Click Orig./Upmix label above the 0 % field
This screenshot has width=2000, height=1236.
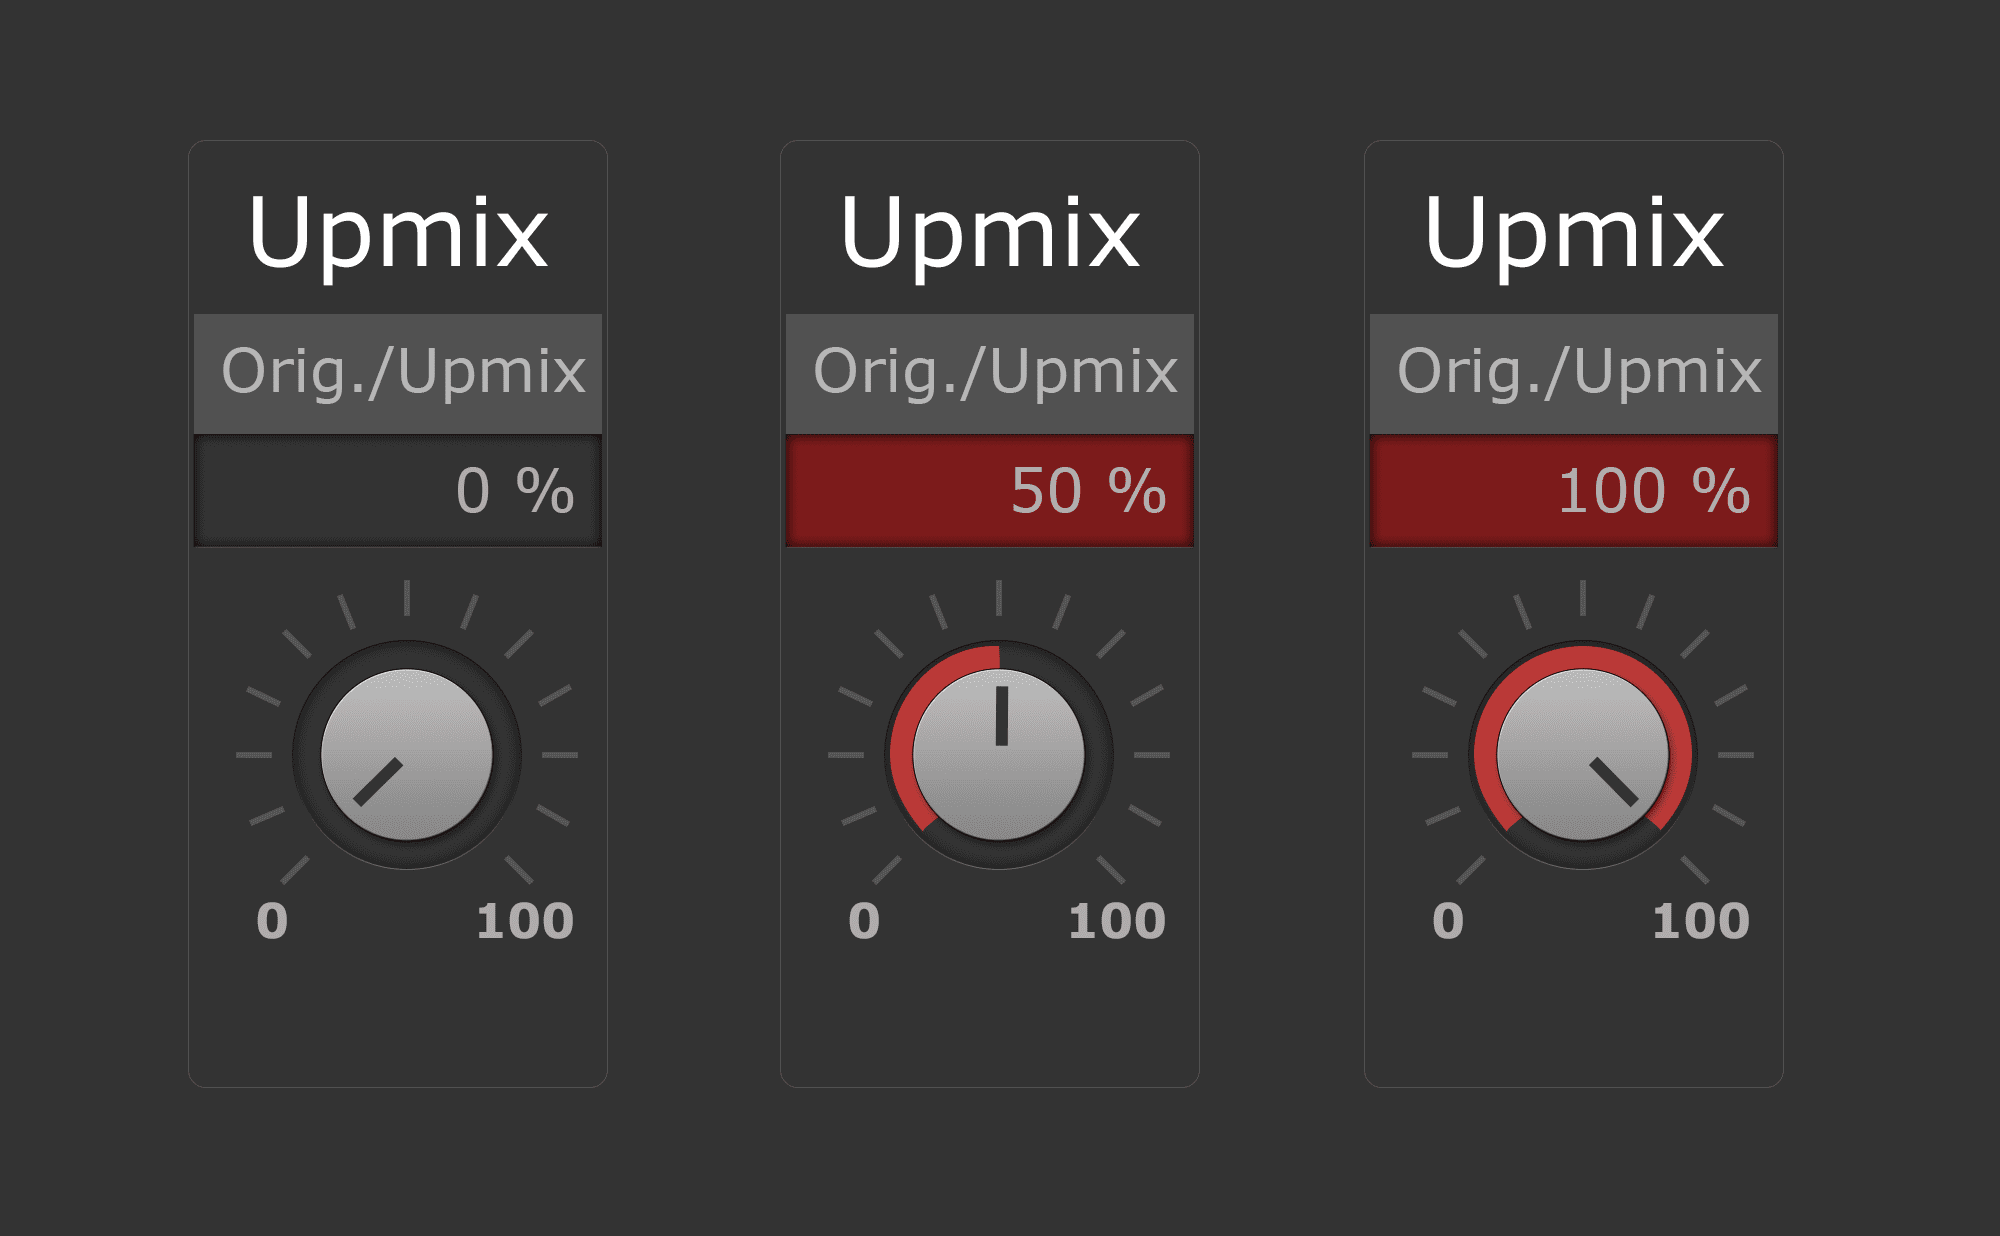pyautogui.click(x=402, y=372)
